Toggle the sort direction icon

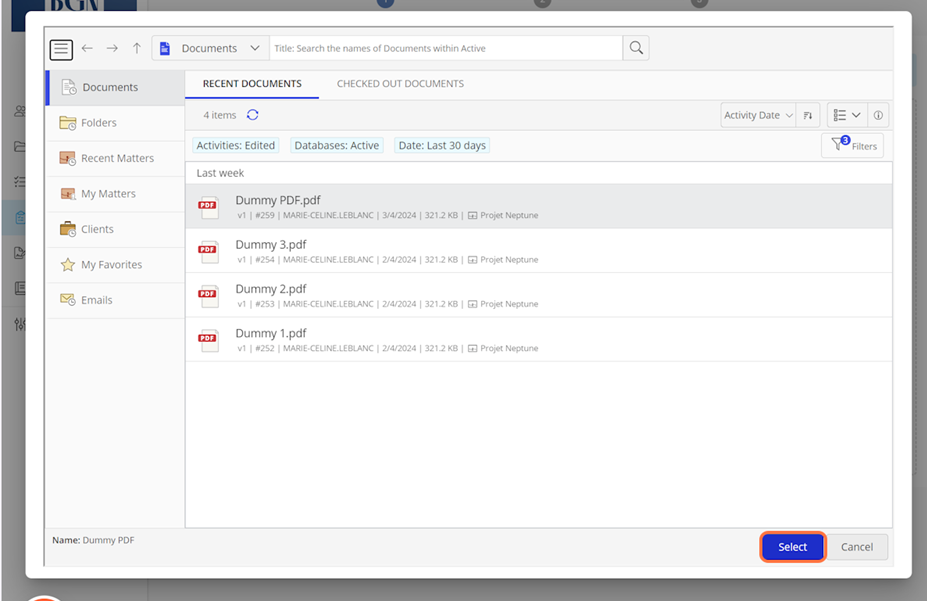808,116
